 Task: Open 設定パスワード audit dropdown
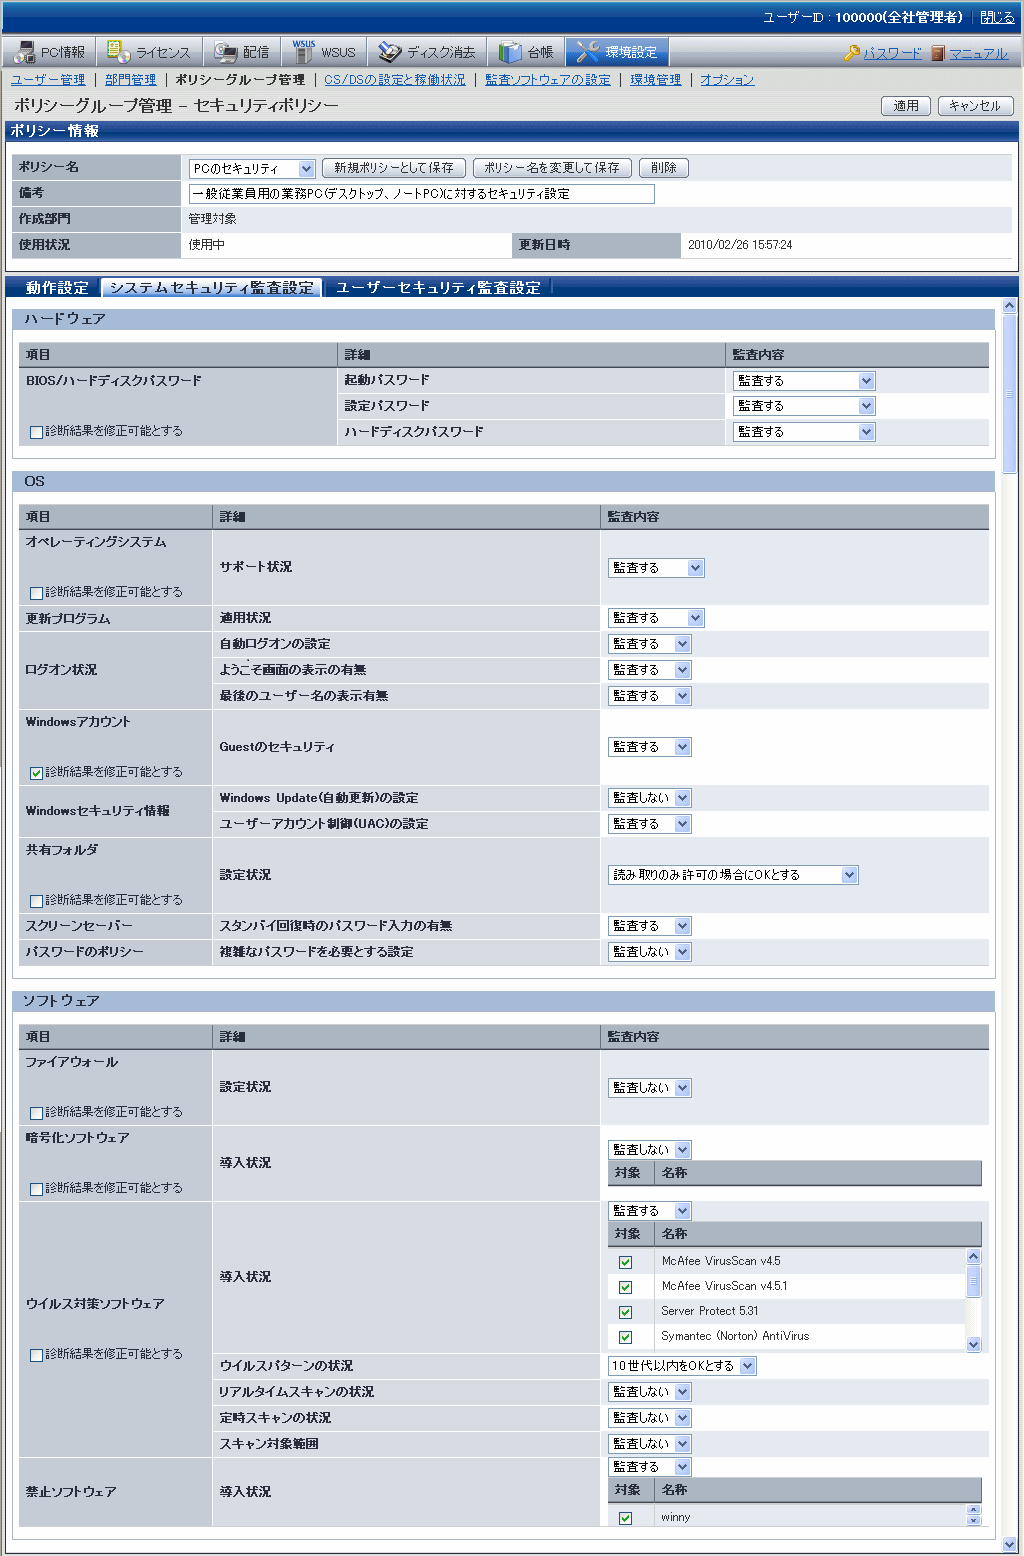click(804, 406)
